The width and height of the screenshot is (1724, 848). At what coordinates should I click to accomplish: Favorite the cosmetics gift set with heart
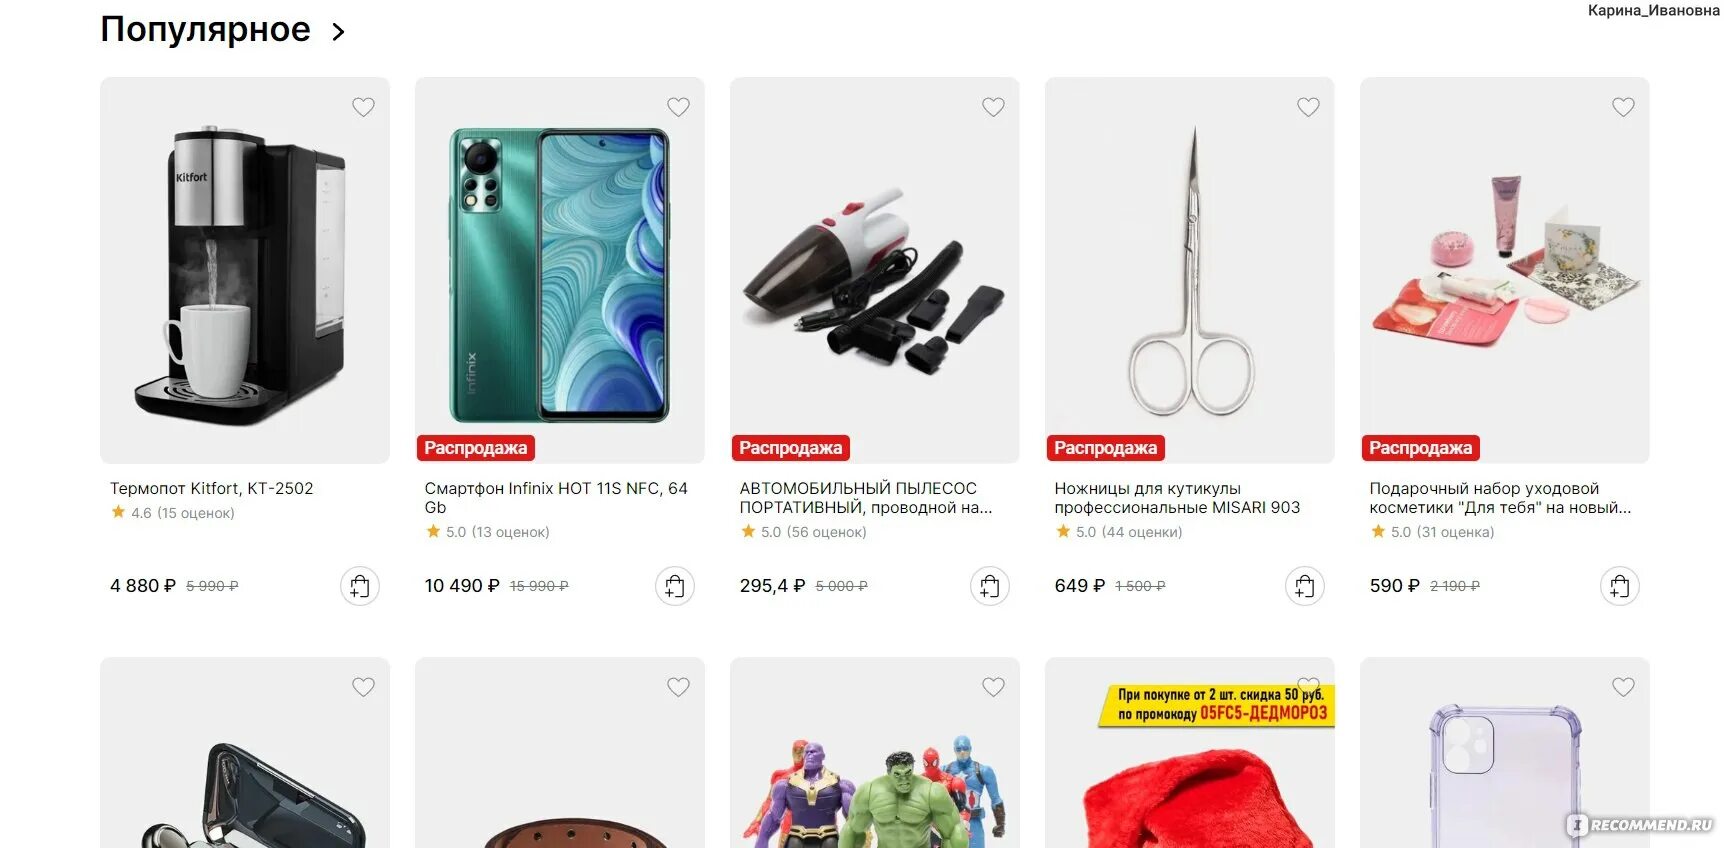[x=1623, y=107]
